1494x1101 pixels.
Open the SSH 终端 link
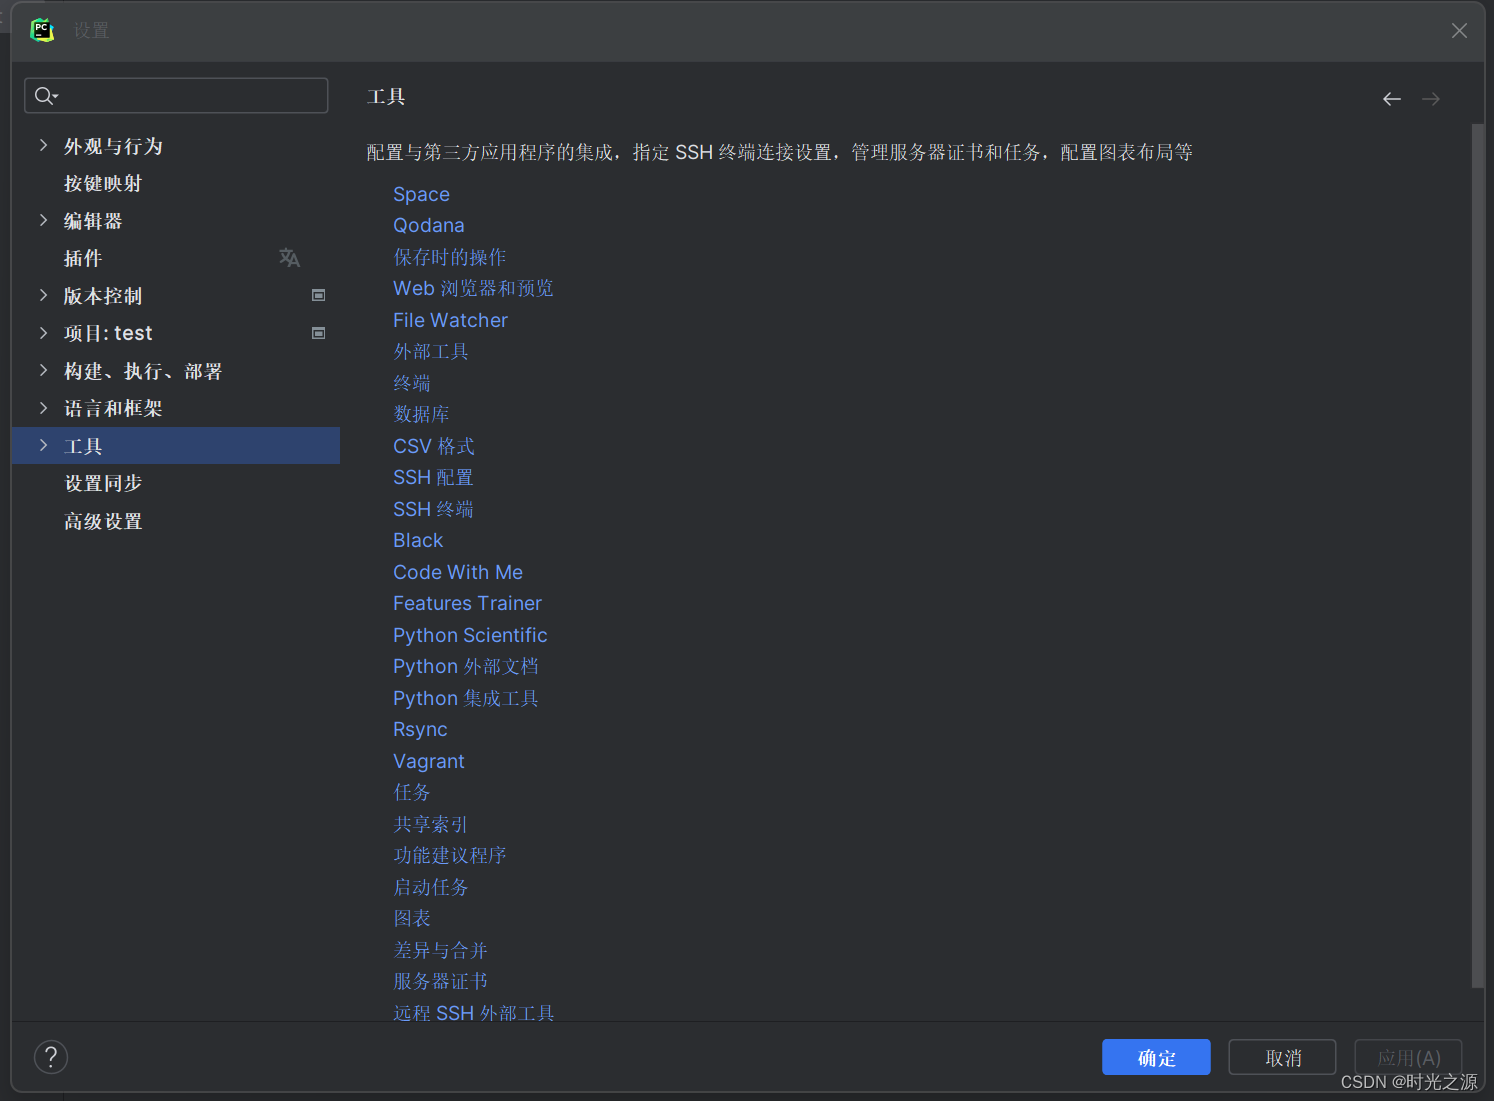433,509
